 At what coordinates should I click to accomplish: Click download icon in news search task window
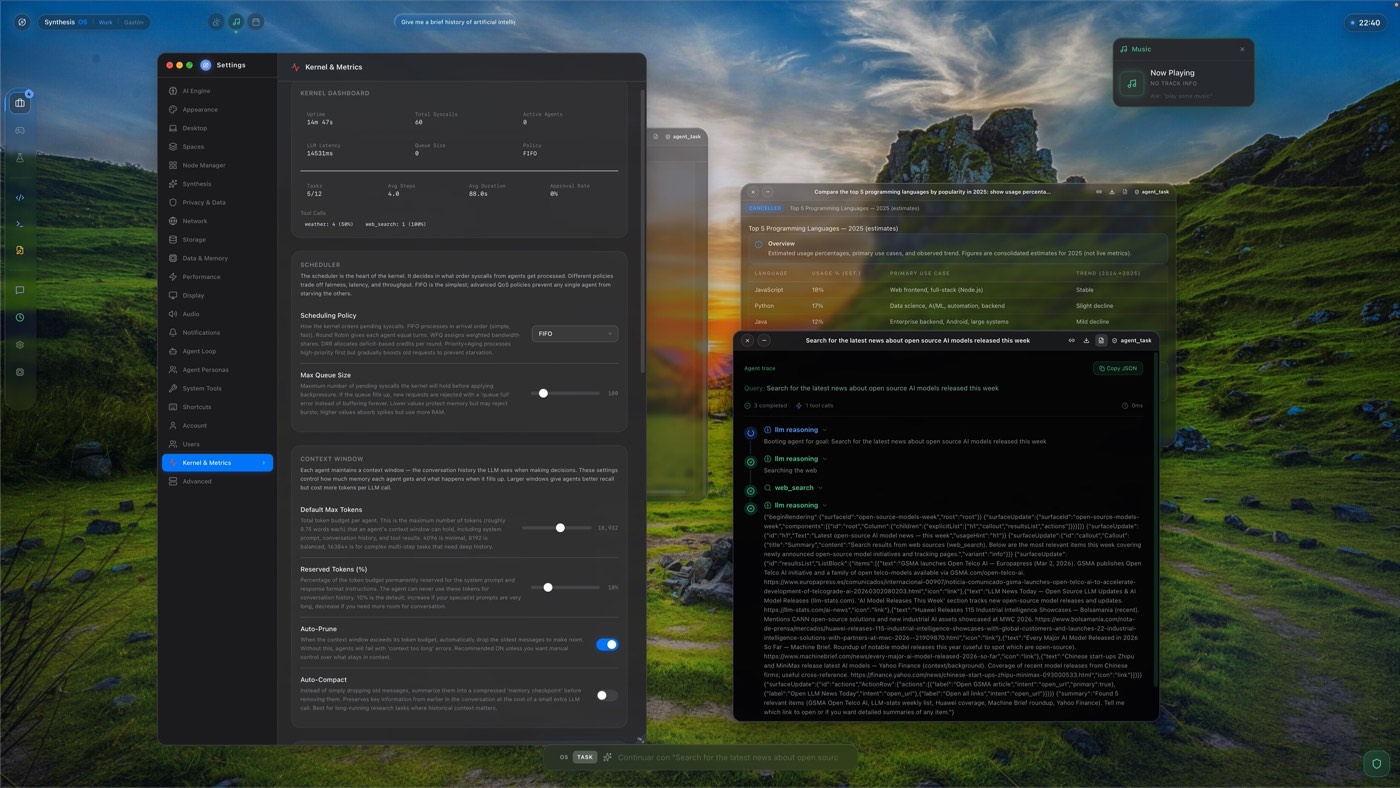point(1086,340)
